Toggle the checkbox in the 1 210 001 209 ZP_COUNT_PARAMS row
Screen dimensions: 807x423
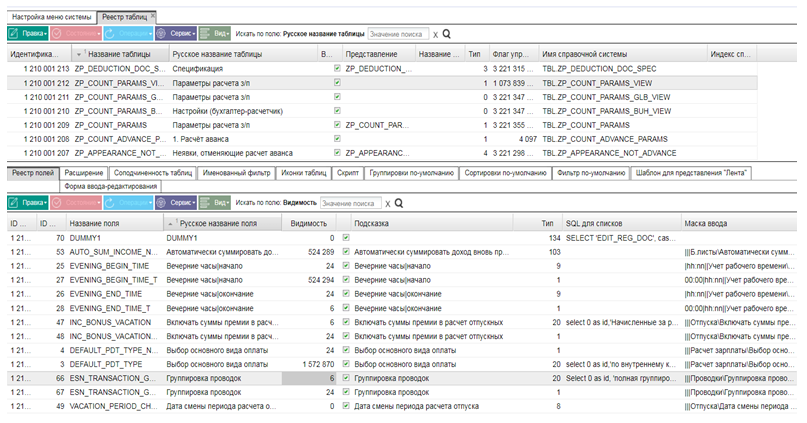pyautogui.click(x=337, y=125)
